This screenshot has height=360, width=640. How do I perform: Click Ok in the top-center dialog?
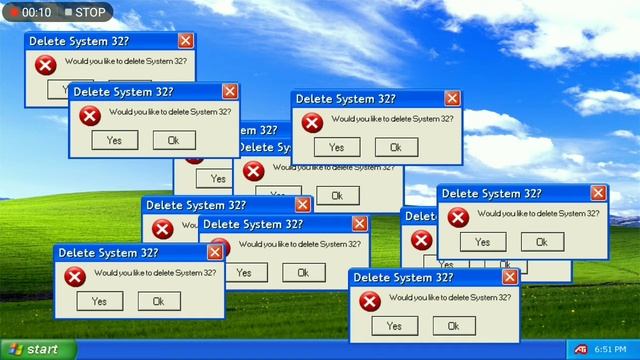point(396,147)
